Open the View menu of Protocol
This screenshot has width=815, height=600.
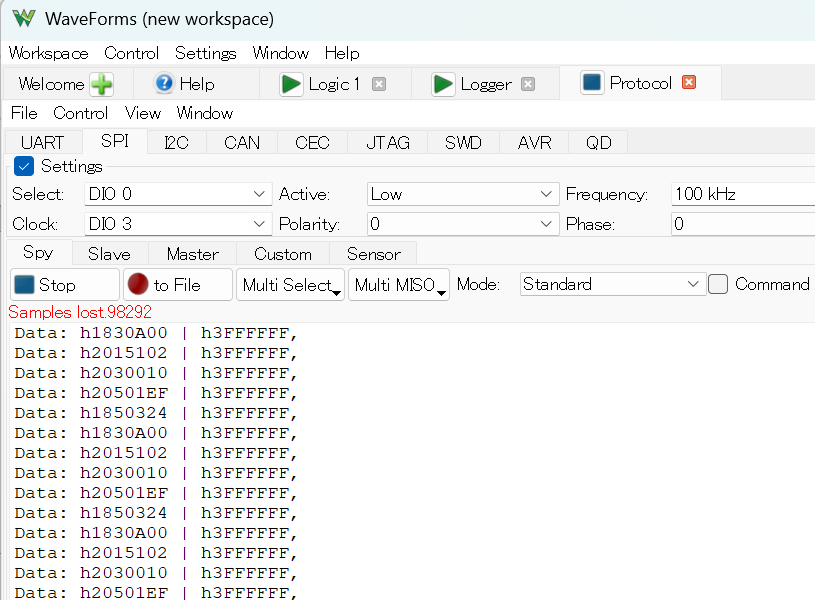click(143, 113)
